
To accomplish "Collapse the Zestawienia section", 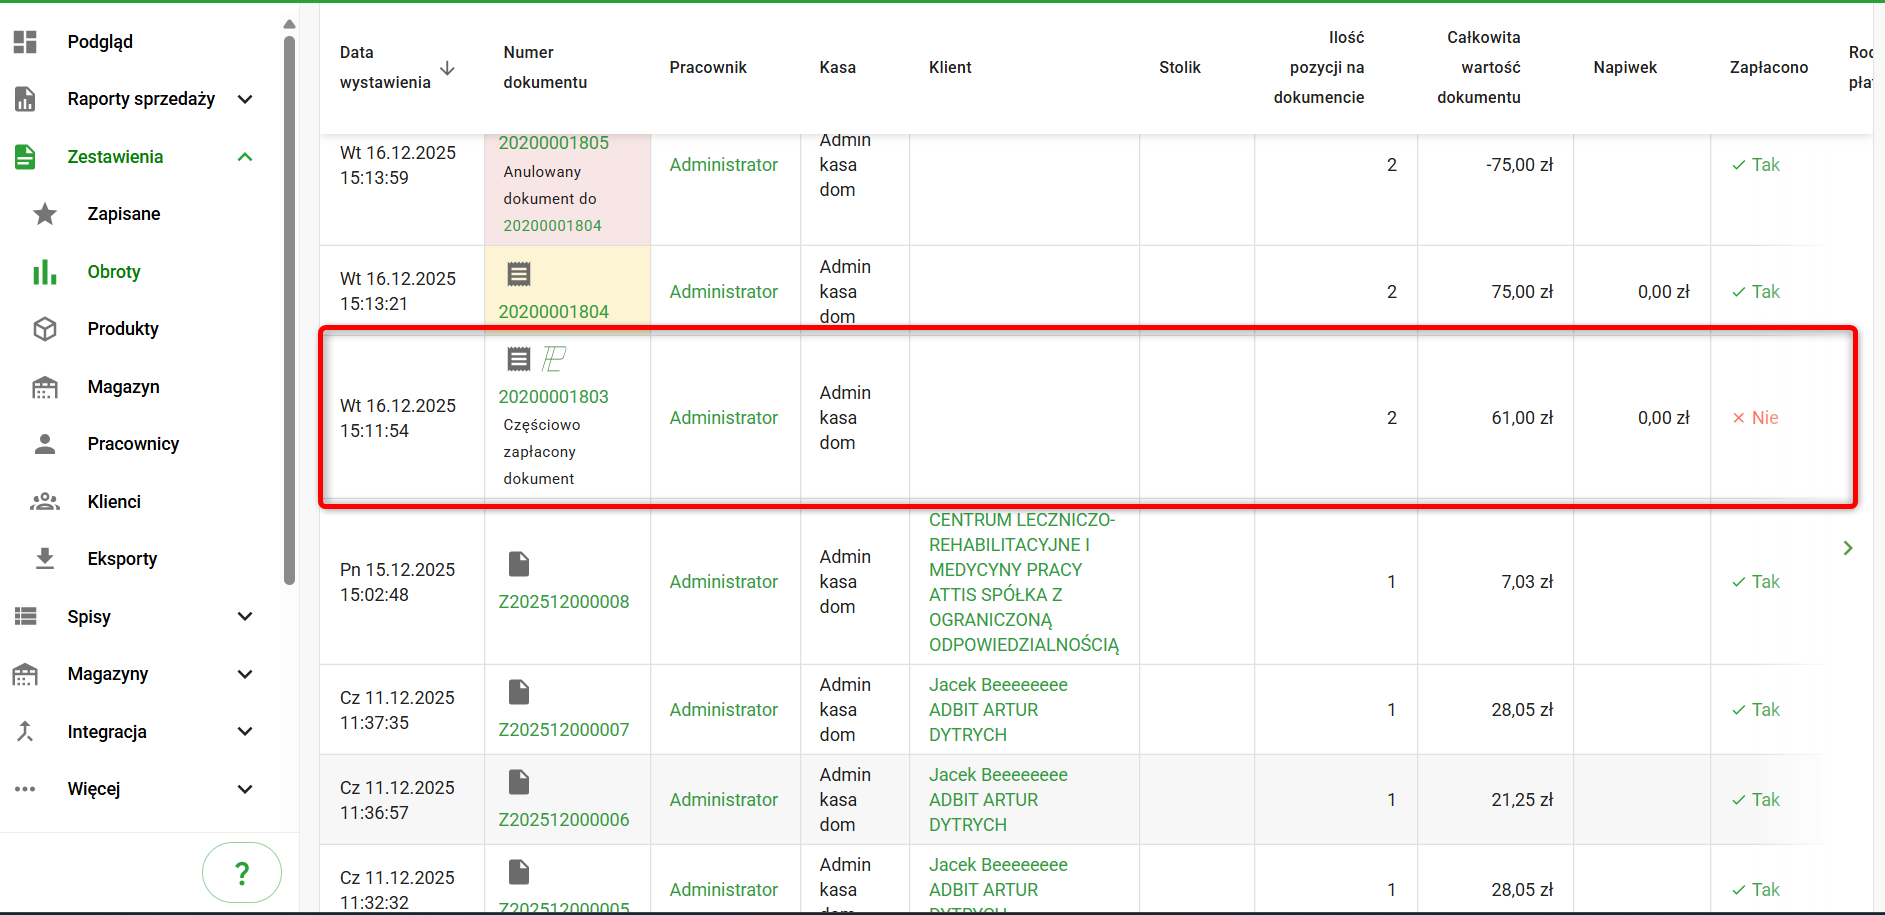I will click(245, 157).
